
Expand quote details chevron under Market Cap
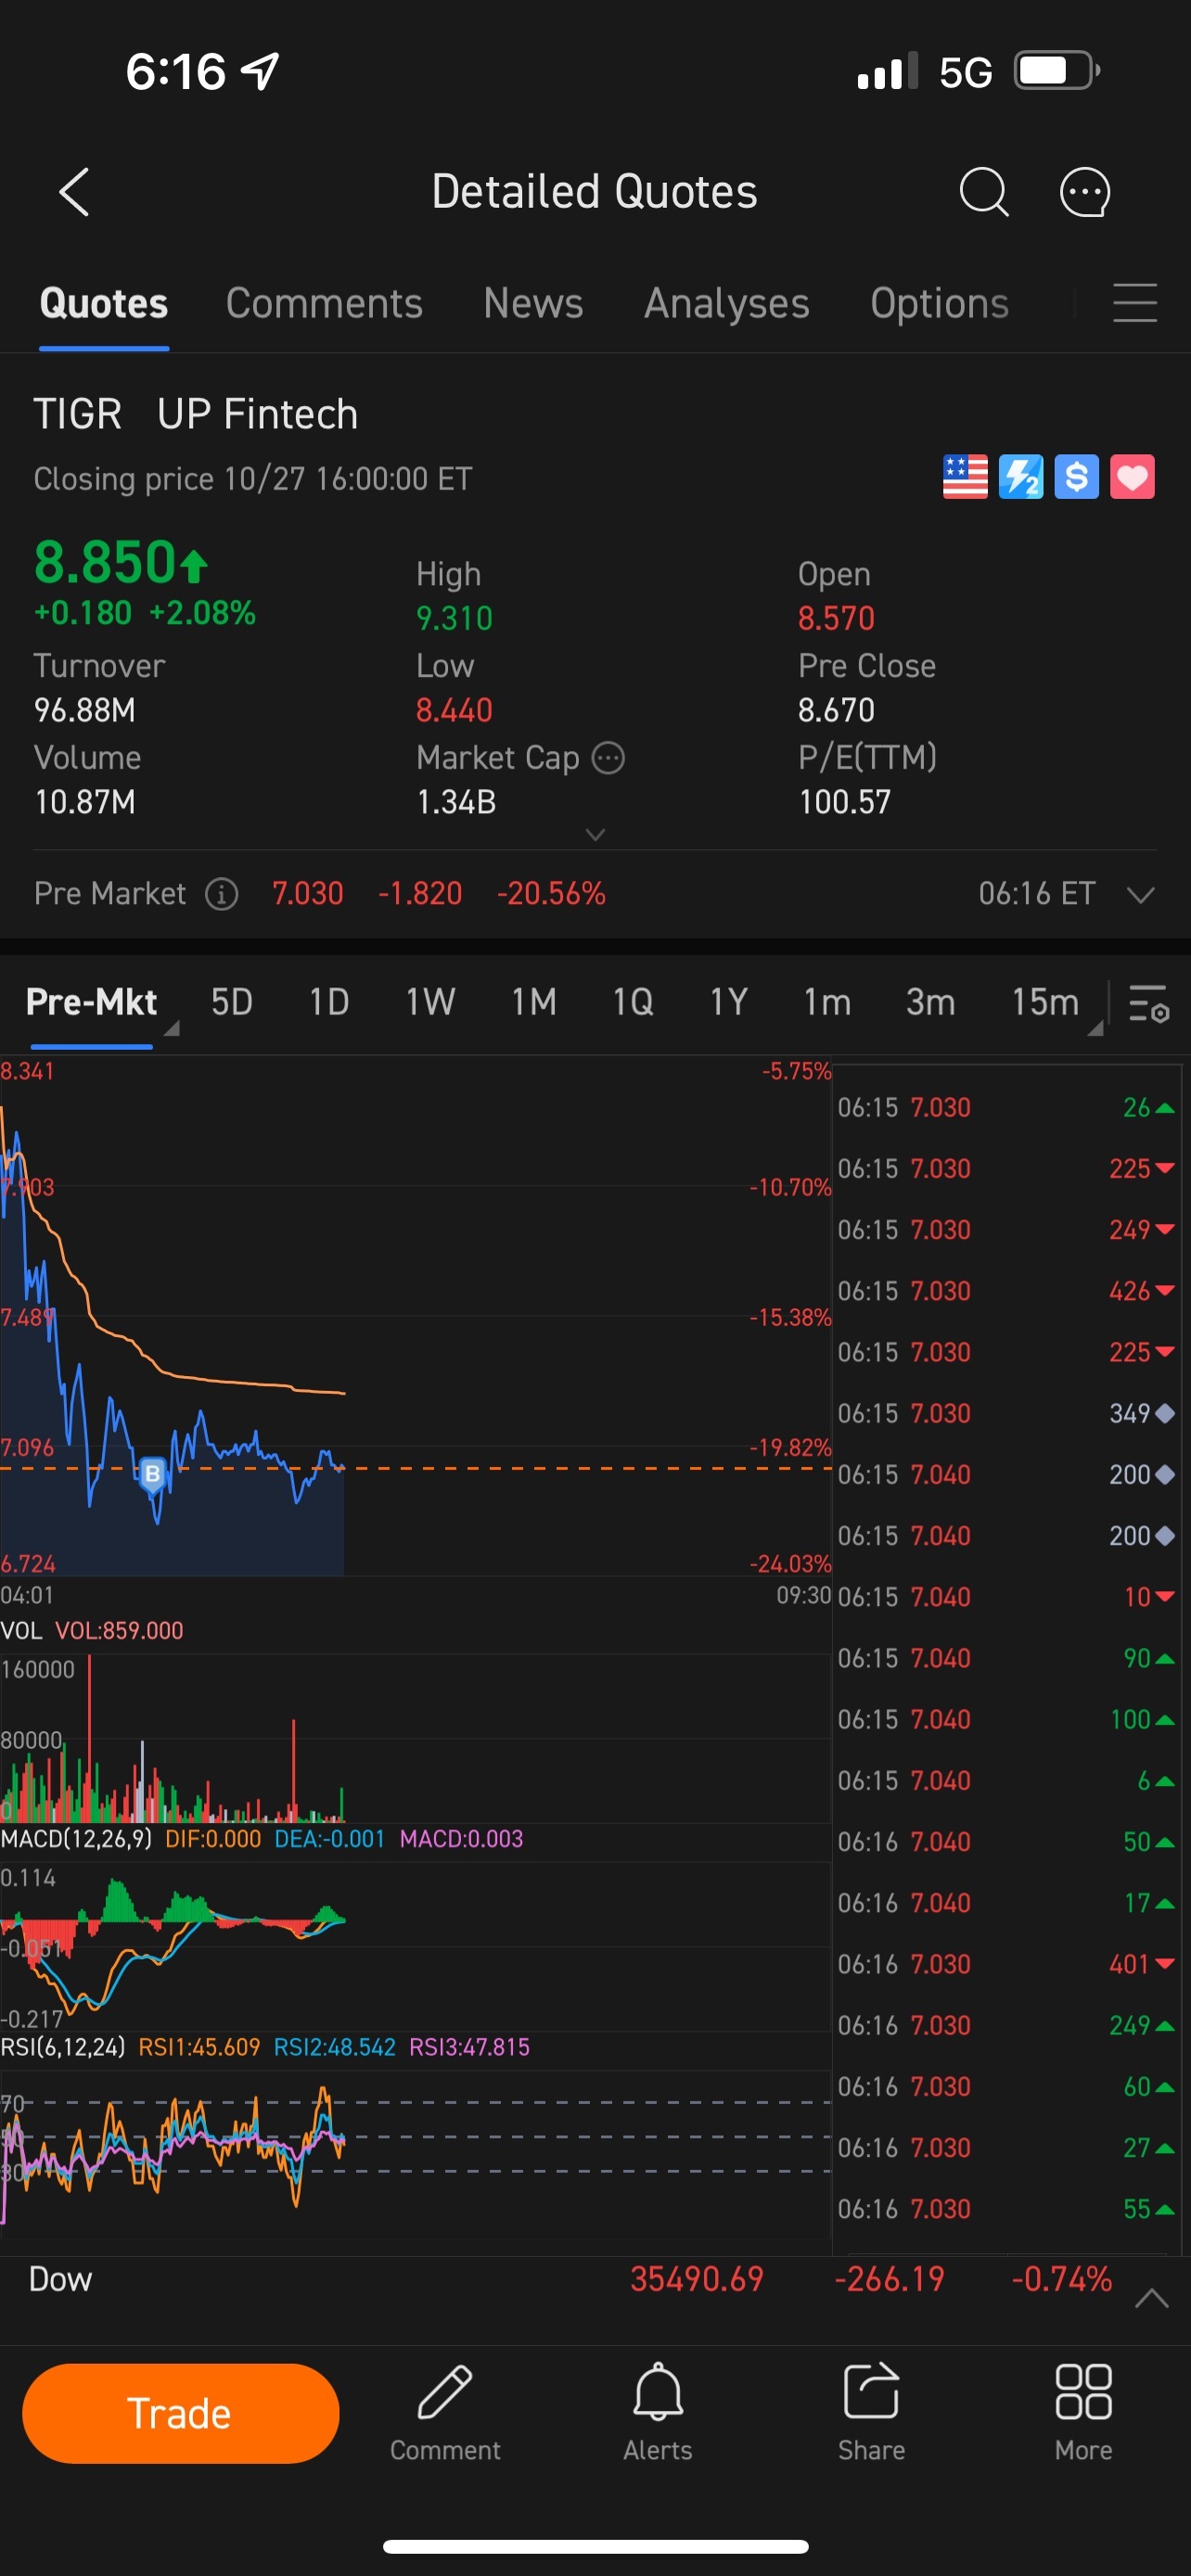[595, 834]
